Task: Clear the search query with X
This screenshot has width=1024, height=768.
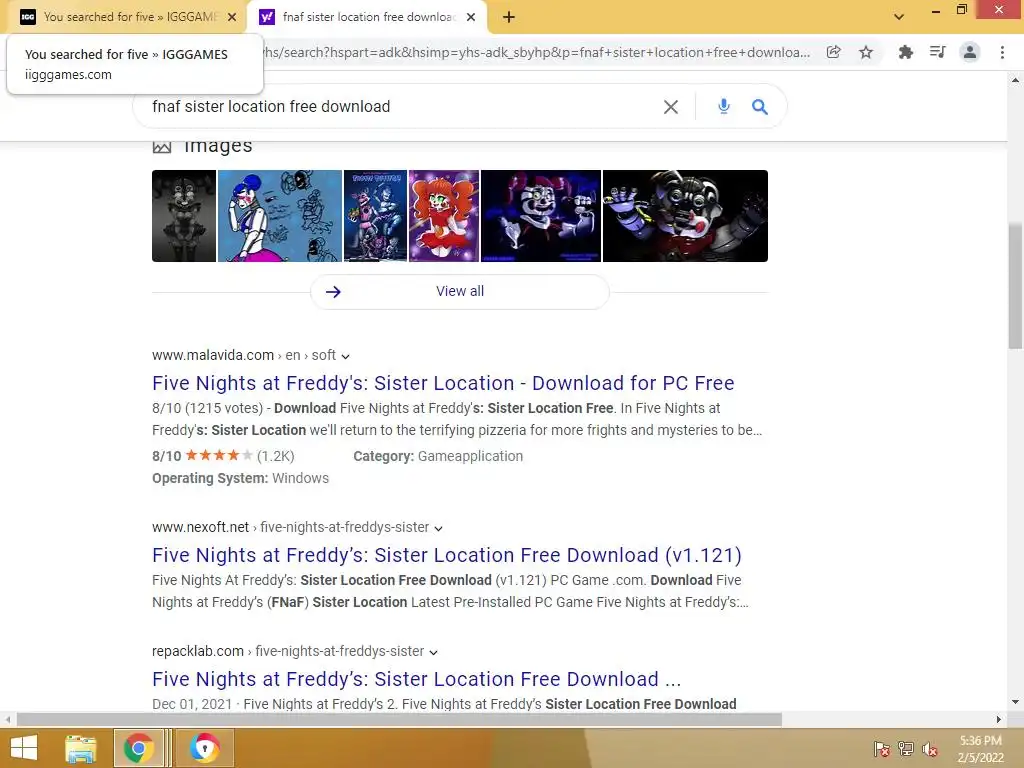Action: [x=671, y=107]
